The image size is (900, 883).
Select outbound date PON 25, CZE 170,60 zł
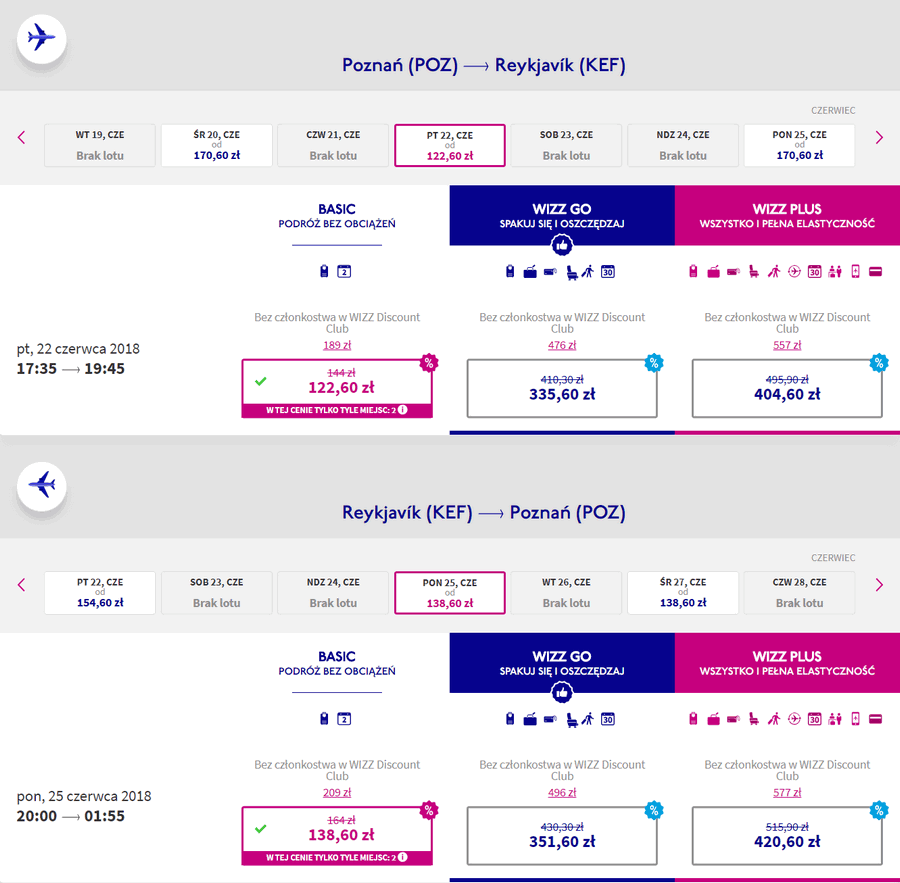(799, 145)
